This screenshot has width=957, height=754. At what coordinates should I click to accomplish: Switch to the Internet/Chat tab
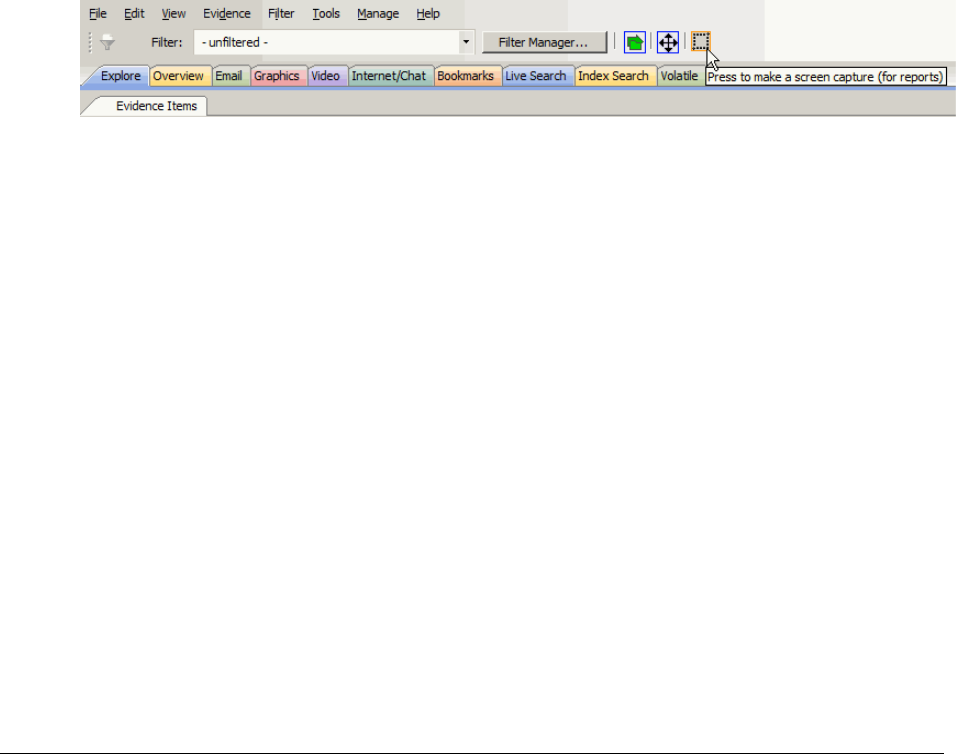(389, 76)
